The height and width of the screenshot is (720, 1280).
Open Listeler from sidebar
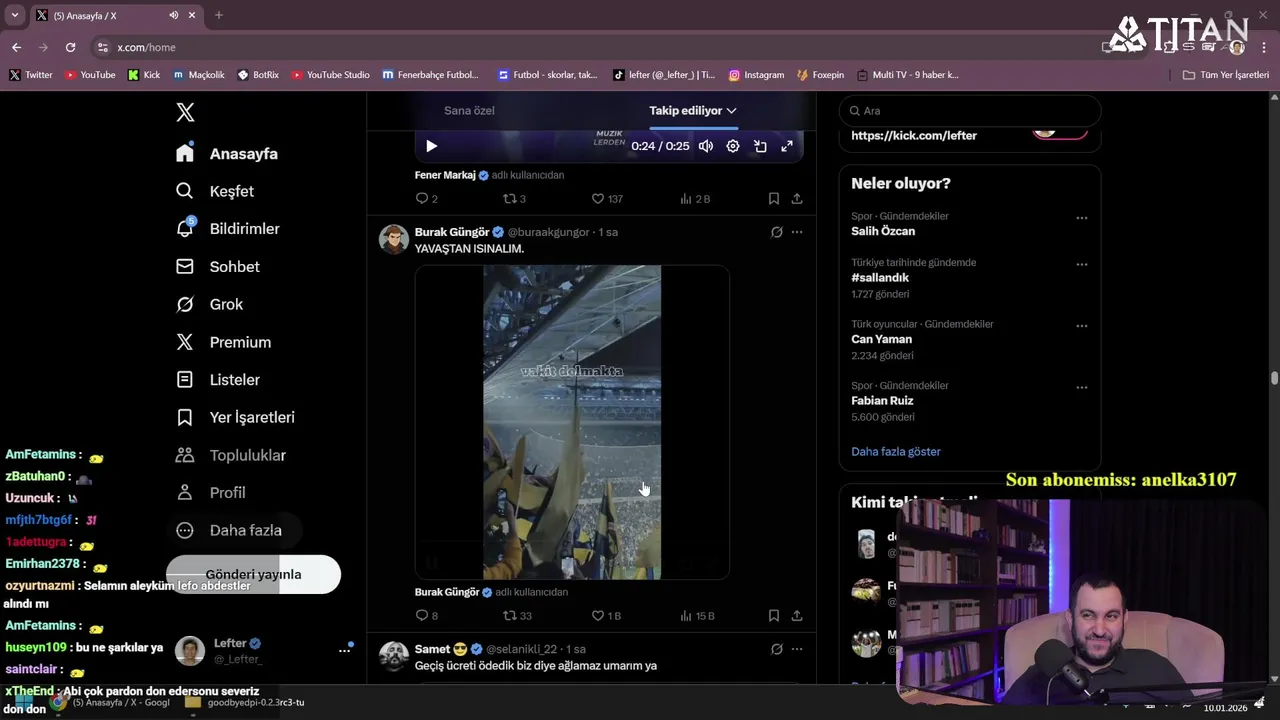[x=218, y=380]
